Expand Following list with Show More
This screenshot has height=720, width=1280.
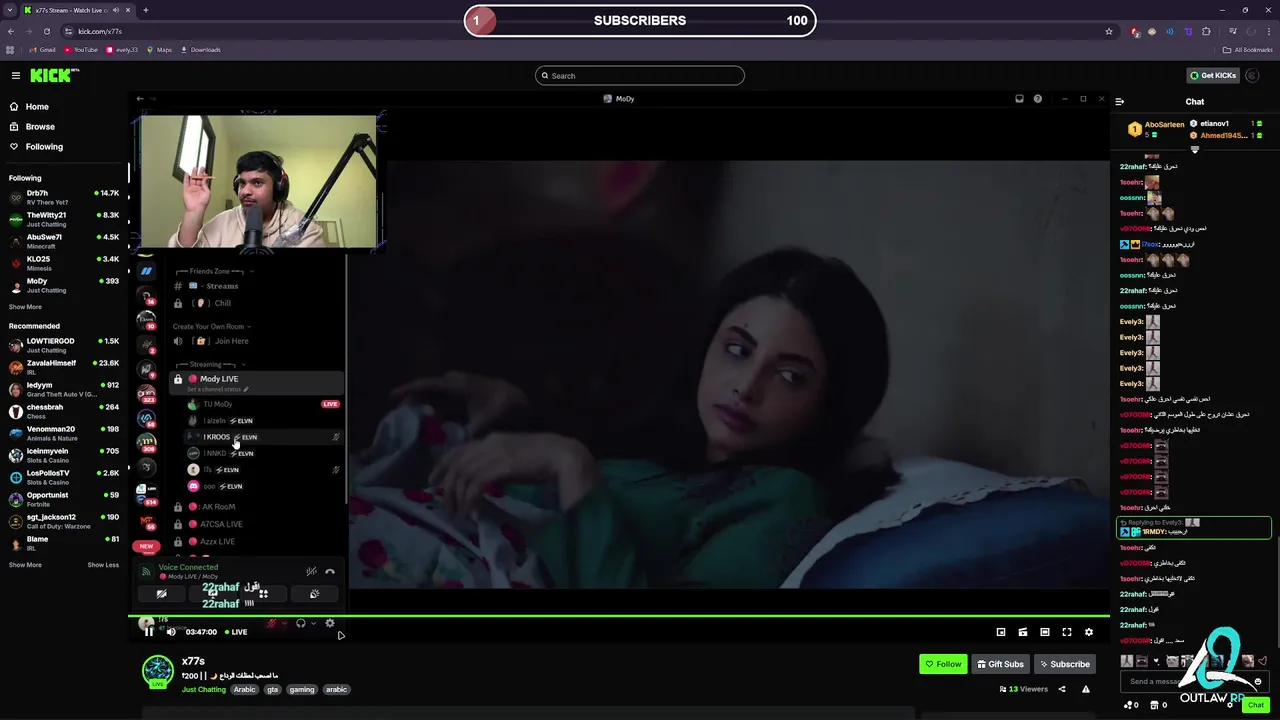pos(25,307)
